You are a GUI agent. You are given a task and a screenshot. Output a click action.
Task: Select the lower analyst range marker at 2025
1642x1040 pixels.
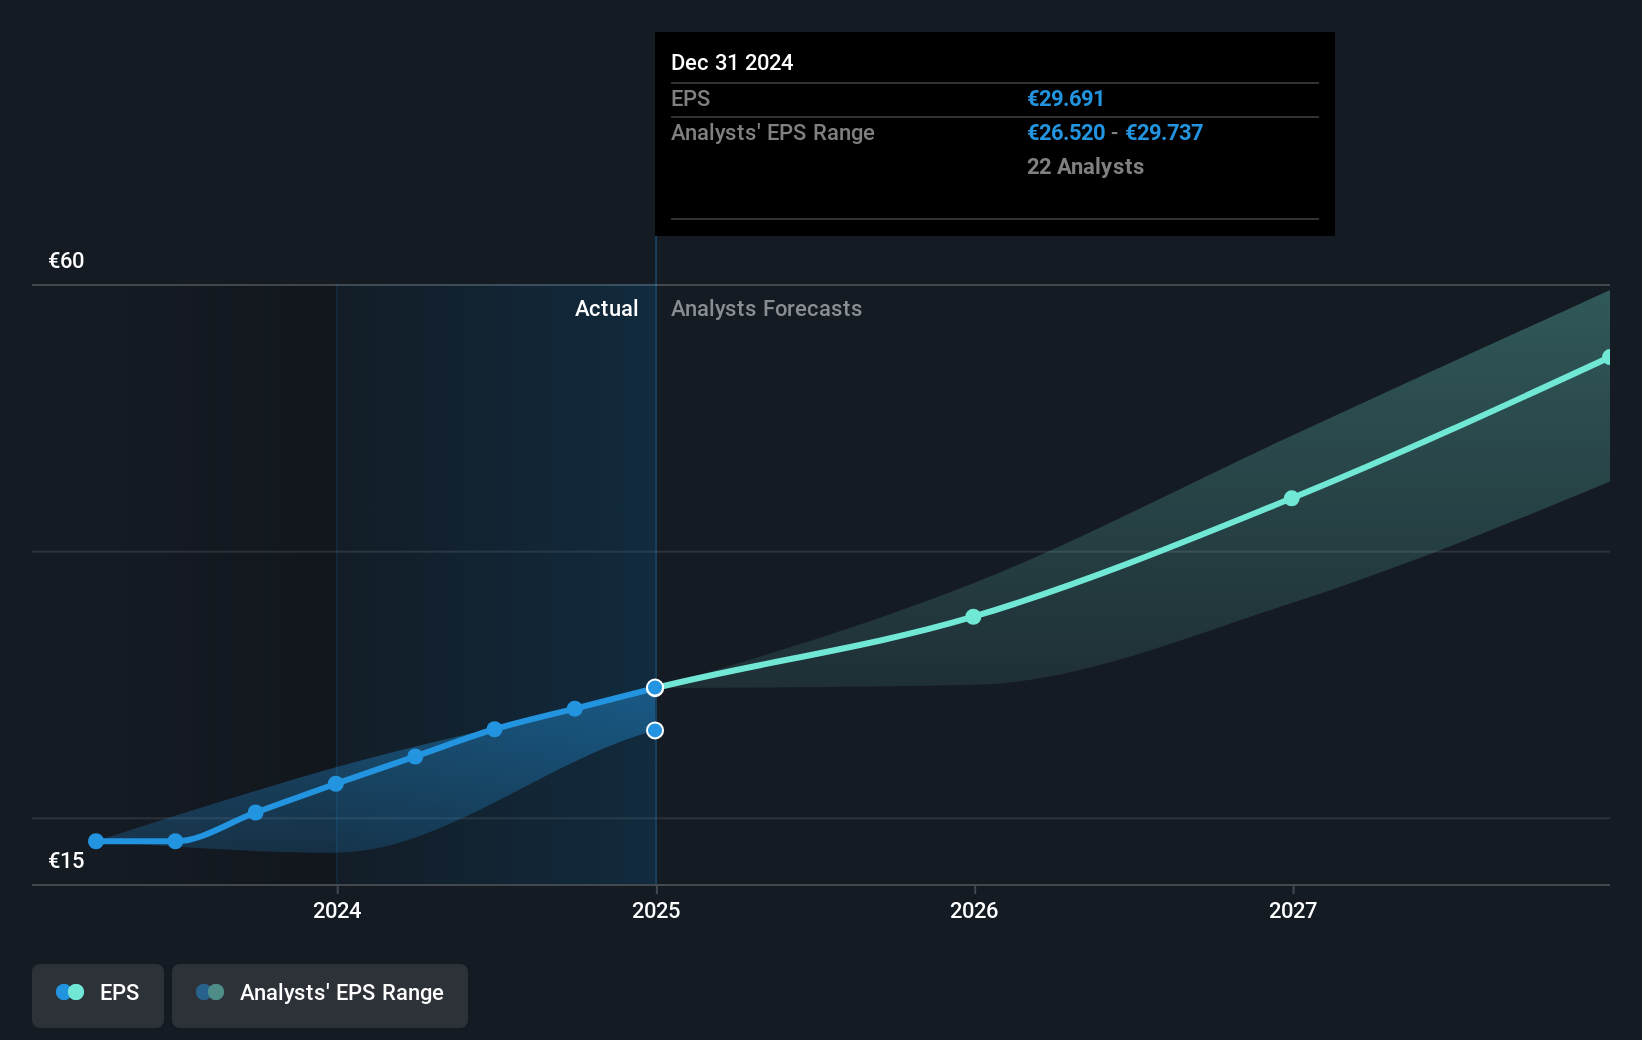[655, 730]
